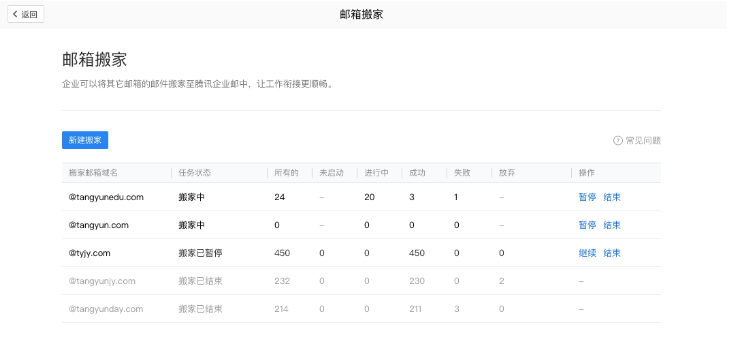Resume the @tyjy.com migration with 继续
Screen dimensions: 732x361
587,253
